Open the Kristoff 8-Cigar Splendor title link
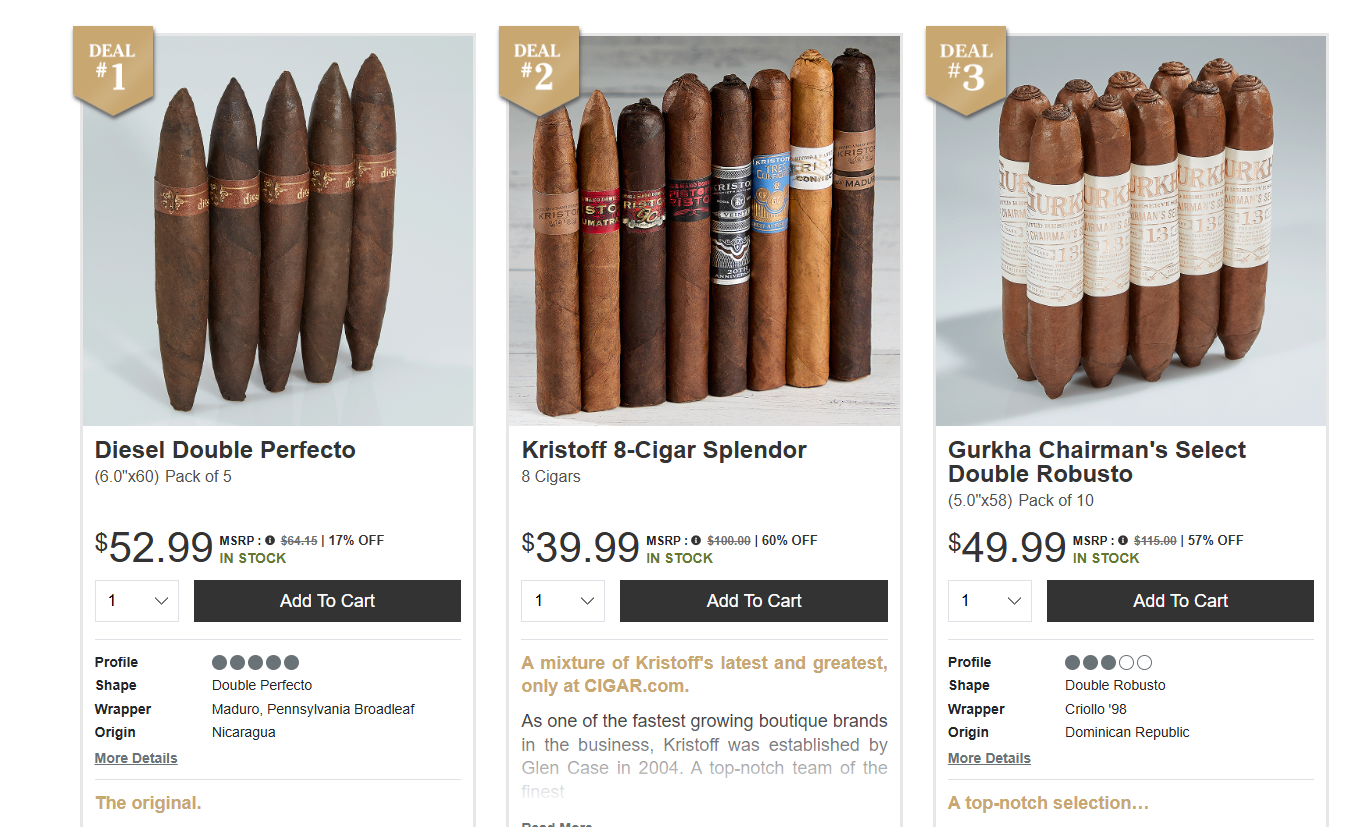The height and width of the screenshot is (827, 1351). [664, 450]
